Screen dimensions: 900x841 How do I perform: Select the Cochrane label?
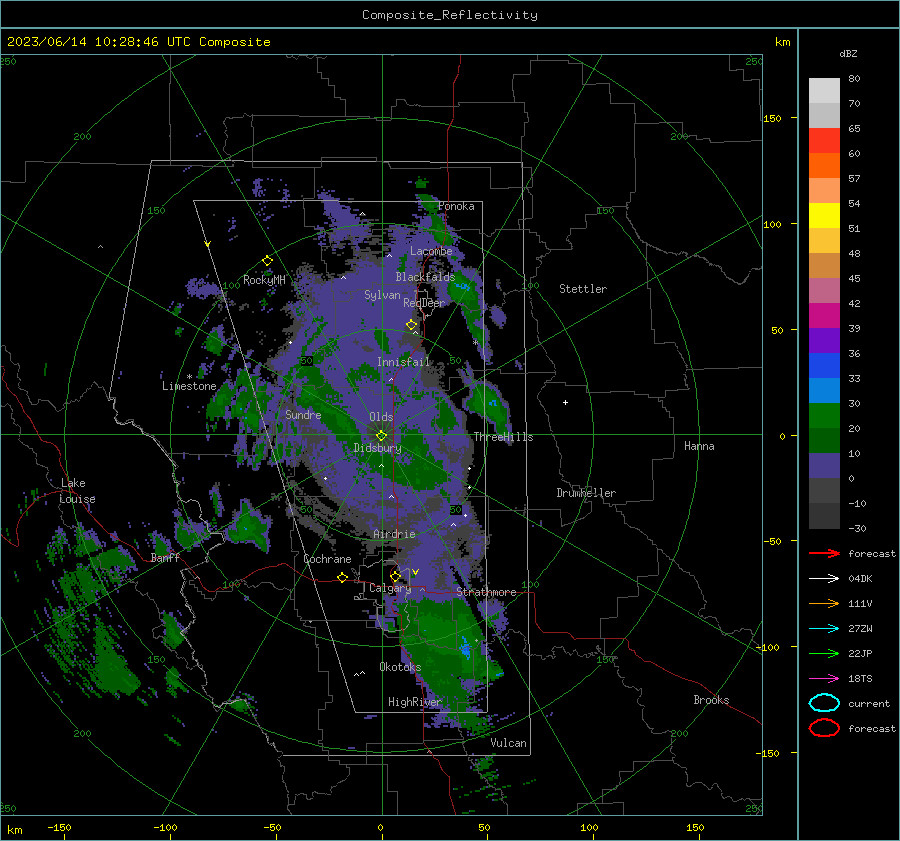pos(327,559)
